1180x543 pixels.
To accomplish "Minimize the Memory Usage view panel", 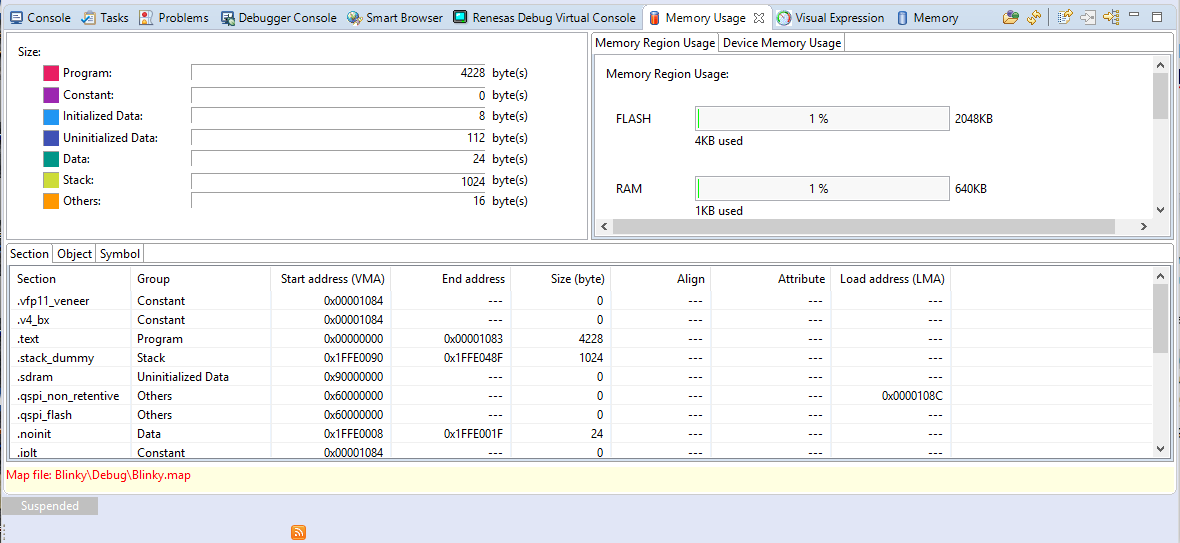I will (1134, 17).
